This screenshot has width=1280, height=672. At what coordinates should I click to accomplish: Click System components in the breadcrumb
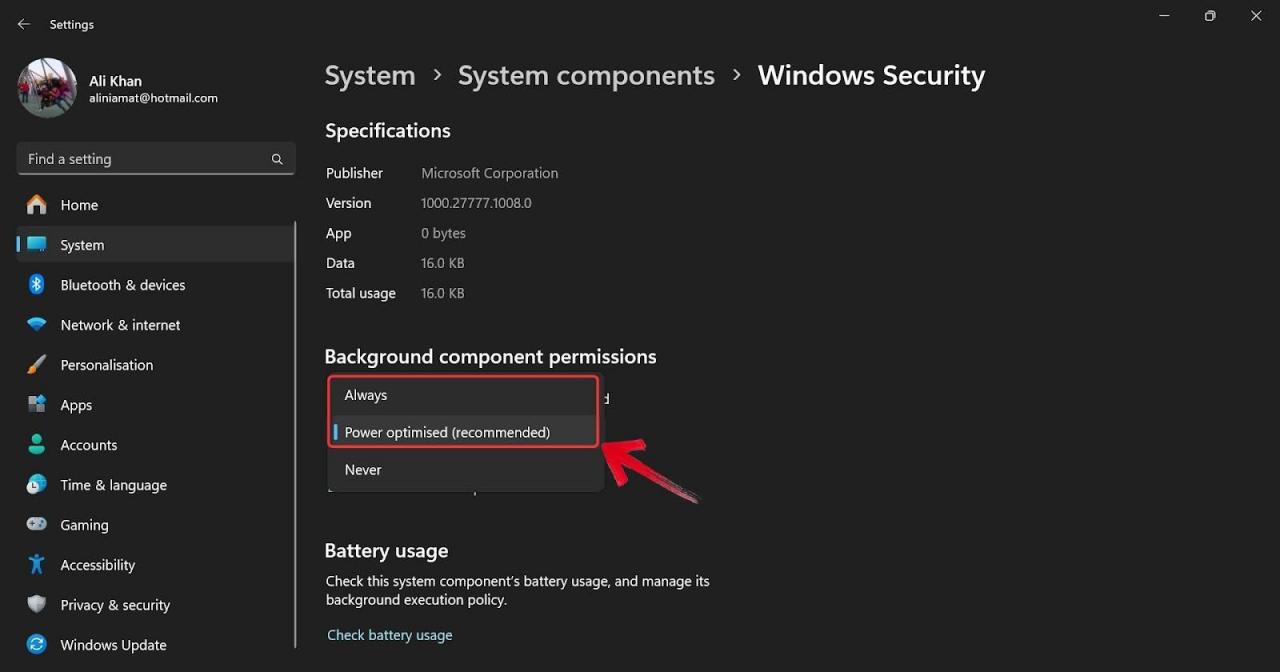point(586,75)
